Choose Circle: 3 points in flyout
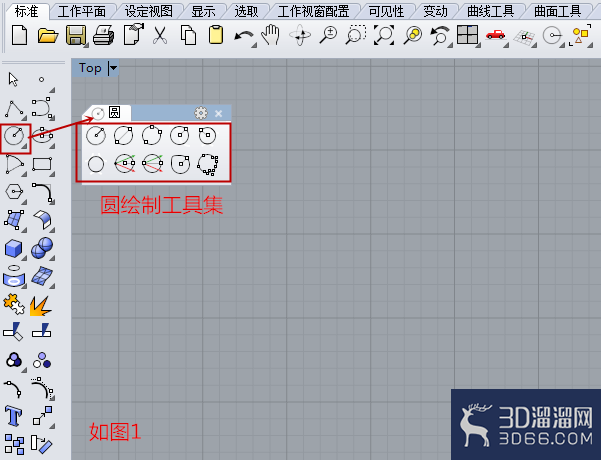Image resolution: width=601 pixels, height=460 pixels. pos(152,135)
